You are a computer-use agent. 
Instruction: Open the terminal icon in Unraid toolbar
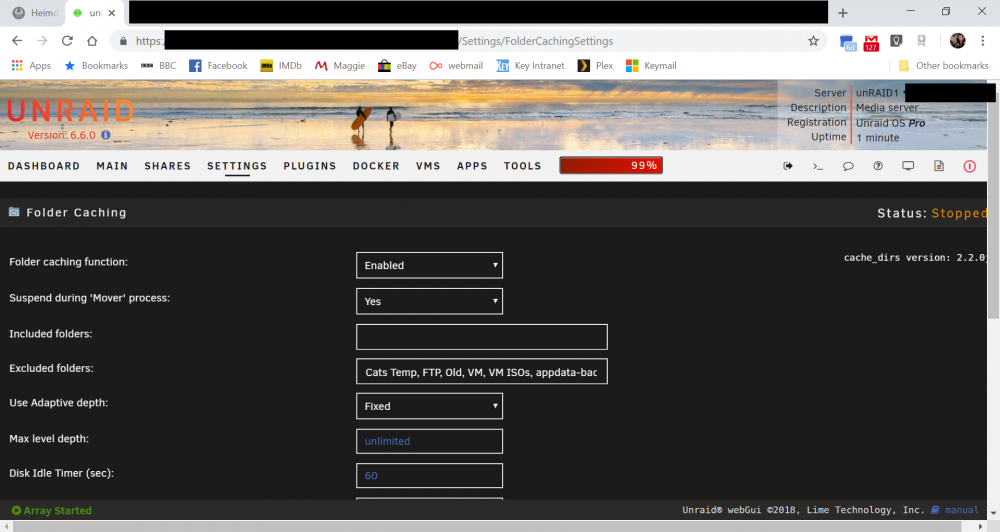point(818,166)
